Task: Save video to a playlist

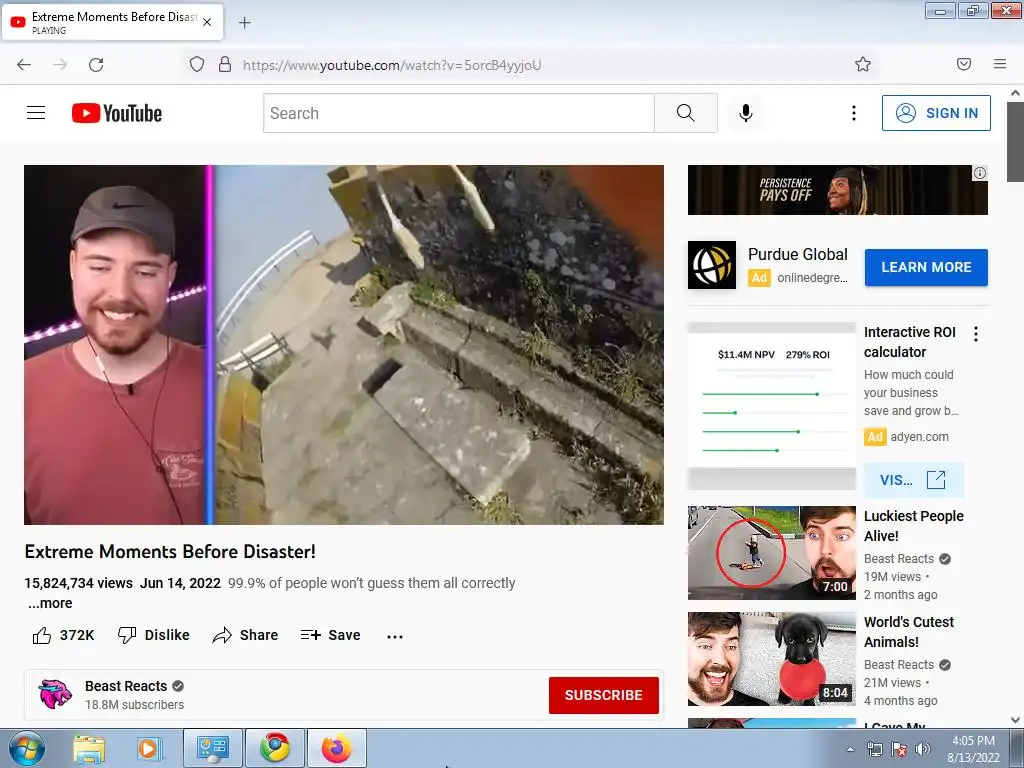Action: [330, 635]
